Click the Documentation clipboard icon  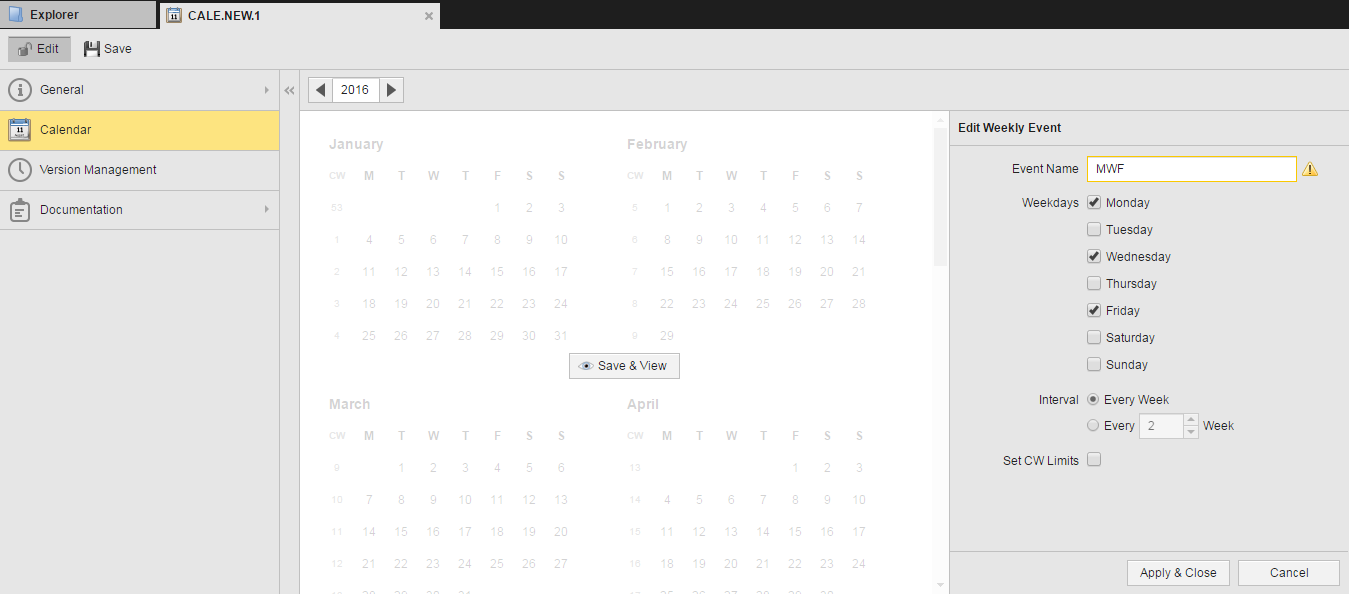tap(20, 210)
